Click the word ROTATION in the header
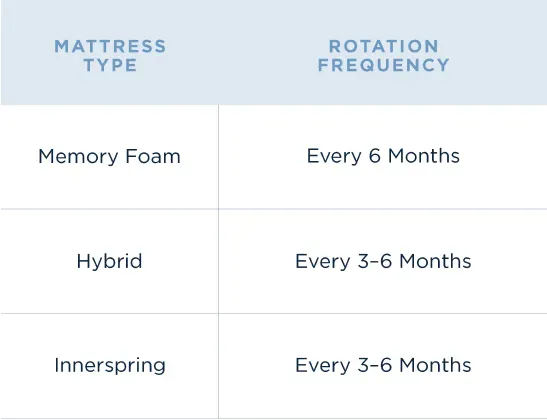 pyautogui.click(x=383, y=46)
